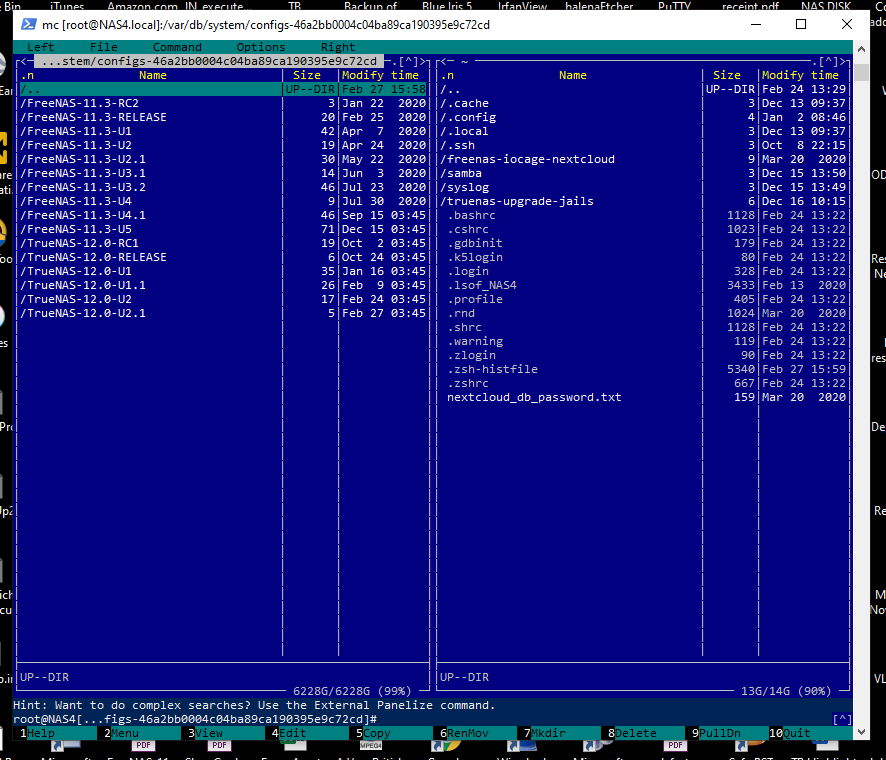The height and width of the screenshot is (760, 886).
Task: Select the /.. parent entry in left panel
Action: [x=223, y=89]
